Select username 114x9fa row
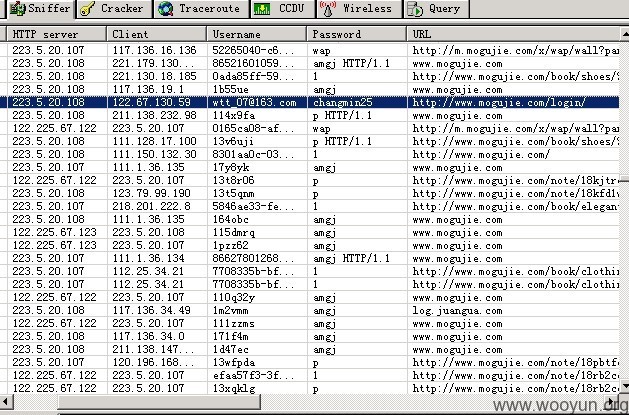Image resolution: width=629 pixels, height=415 pixels. (309, 115)
